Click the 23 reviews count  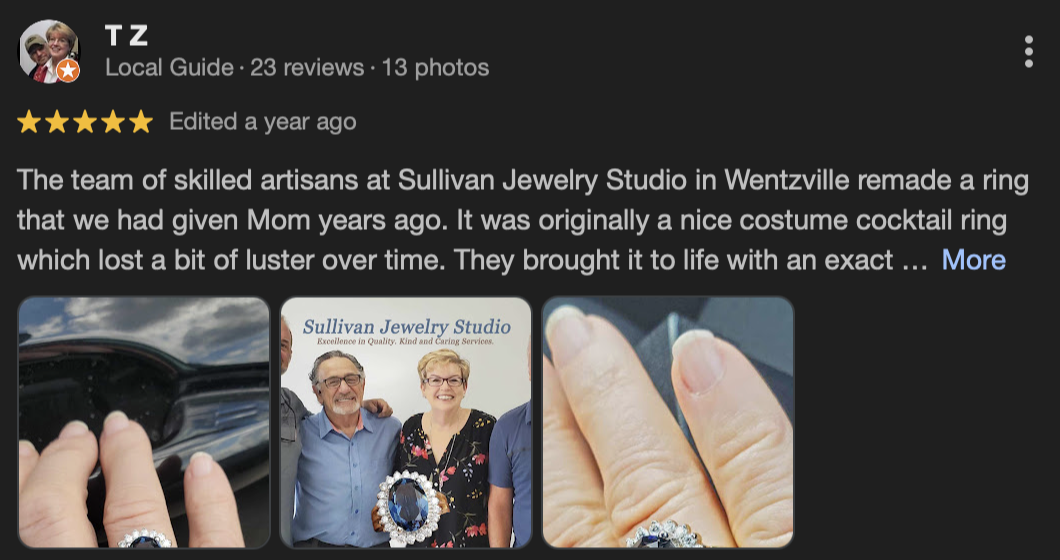tap(307, 68)
